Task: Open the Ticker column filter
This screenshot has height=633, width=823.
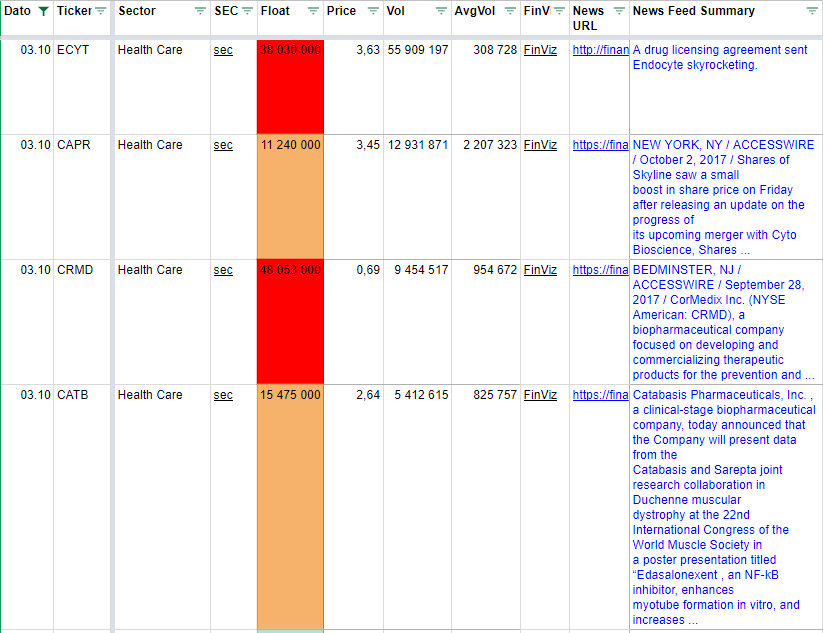Action: [x=100, y=11]
